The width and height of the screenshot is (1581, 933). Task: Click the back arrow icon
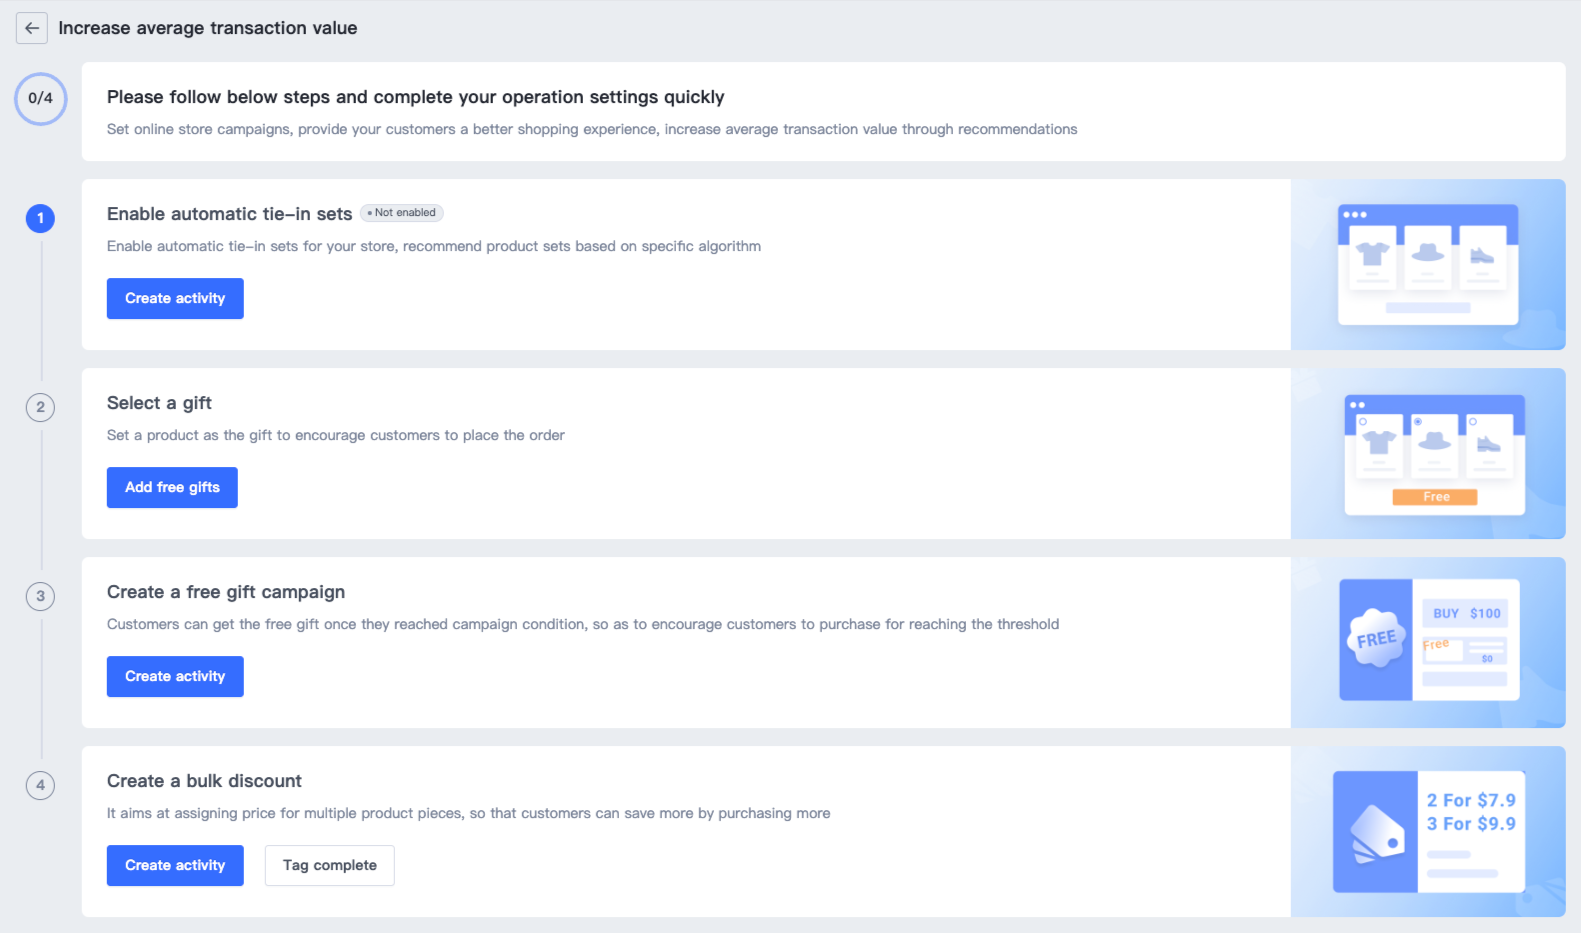(x=32, y=28)
